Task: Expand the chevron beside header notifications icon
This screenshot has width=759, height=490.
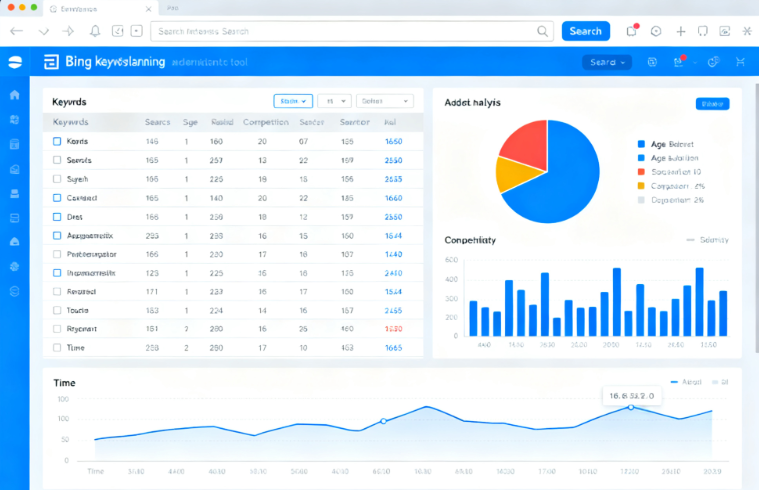Action: pyautogui.click(x=695, y=62)
